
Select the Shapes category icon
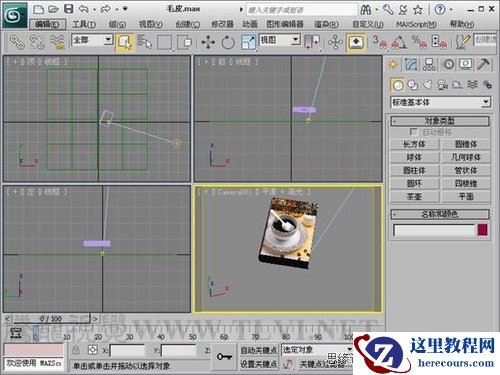click(413, 85)
